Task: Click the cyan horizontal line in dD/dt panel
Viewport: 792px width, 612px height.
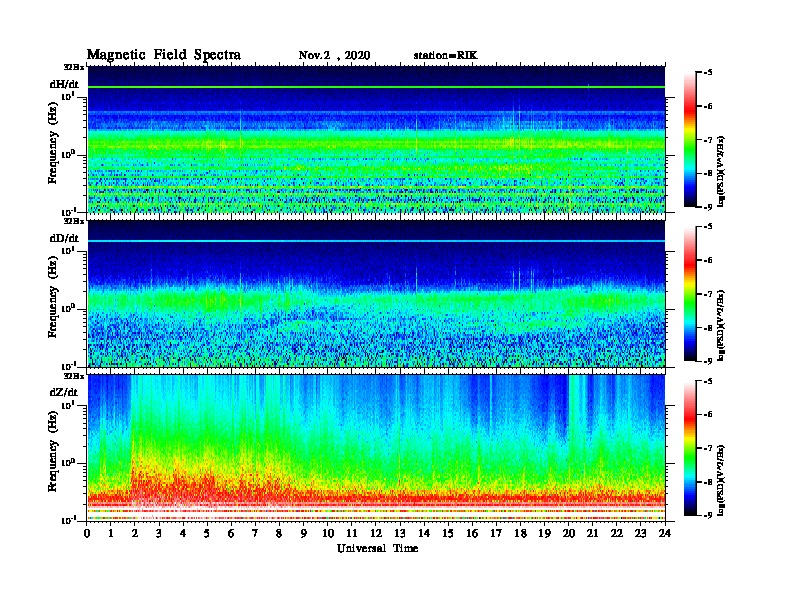Action: click(376, 241)
